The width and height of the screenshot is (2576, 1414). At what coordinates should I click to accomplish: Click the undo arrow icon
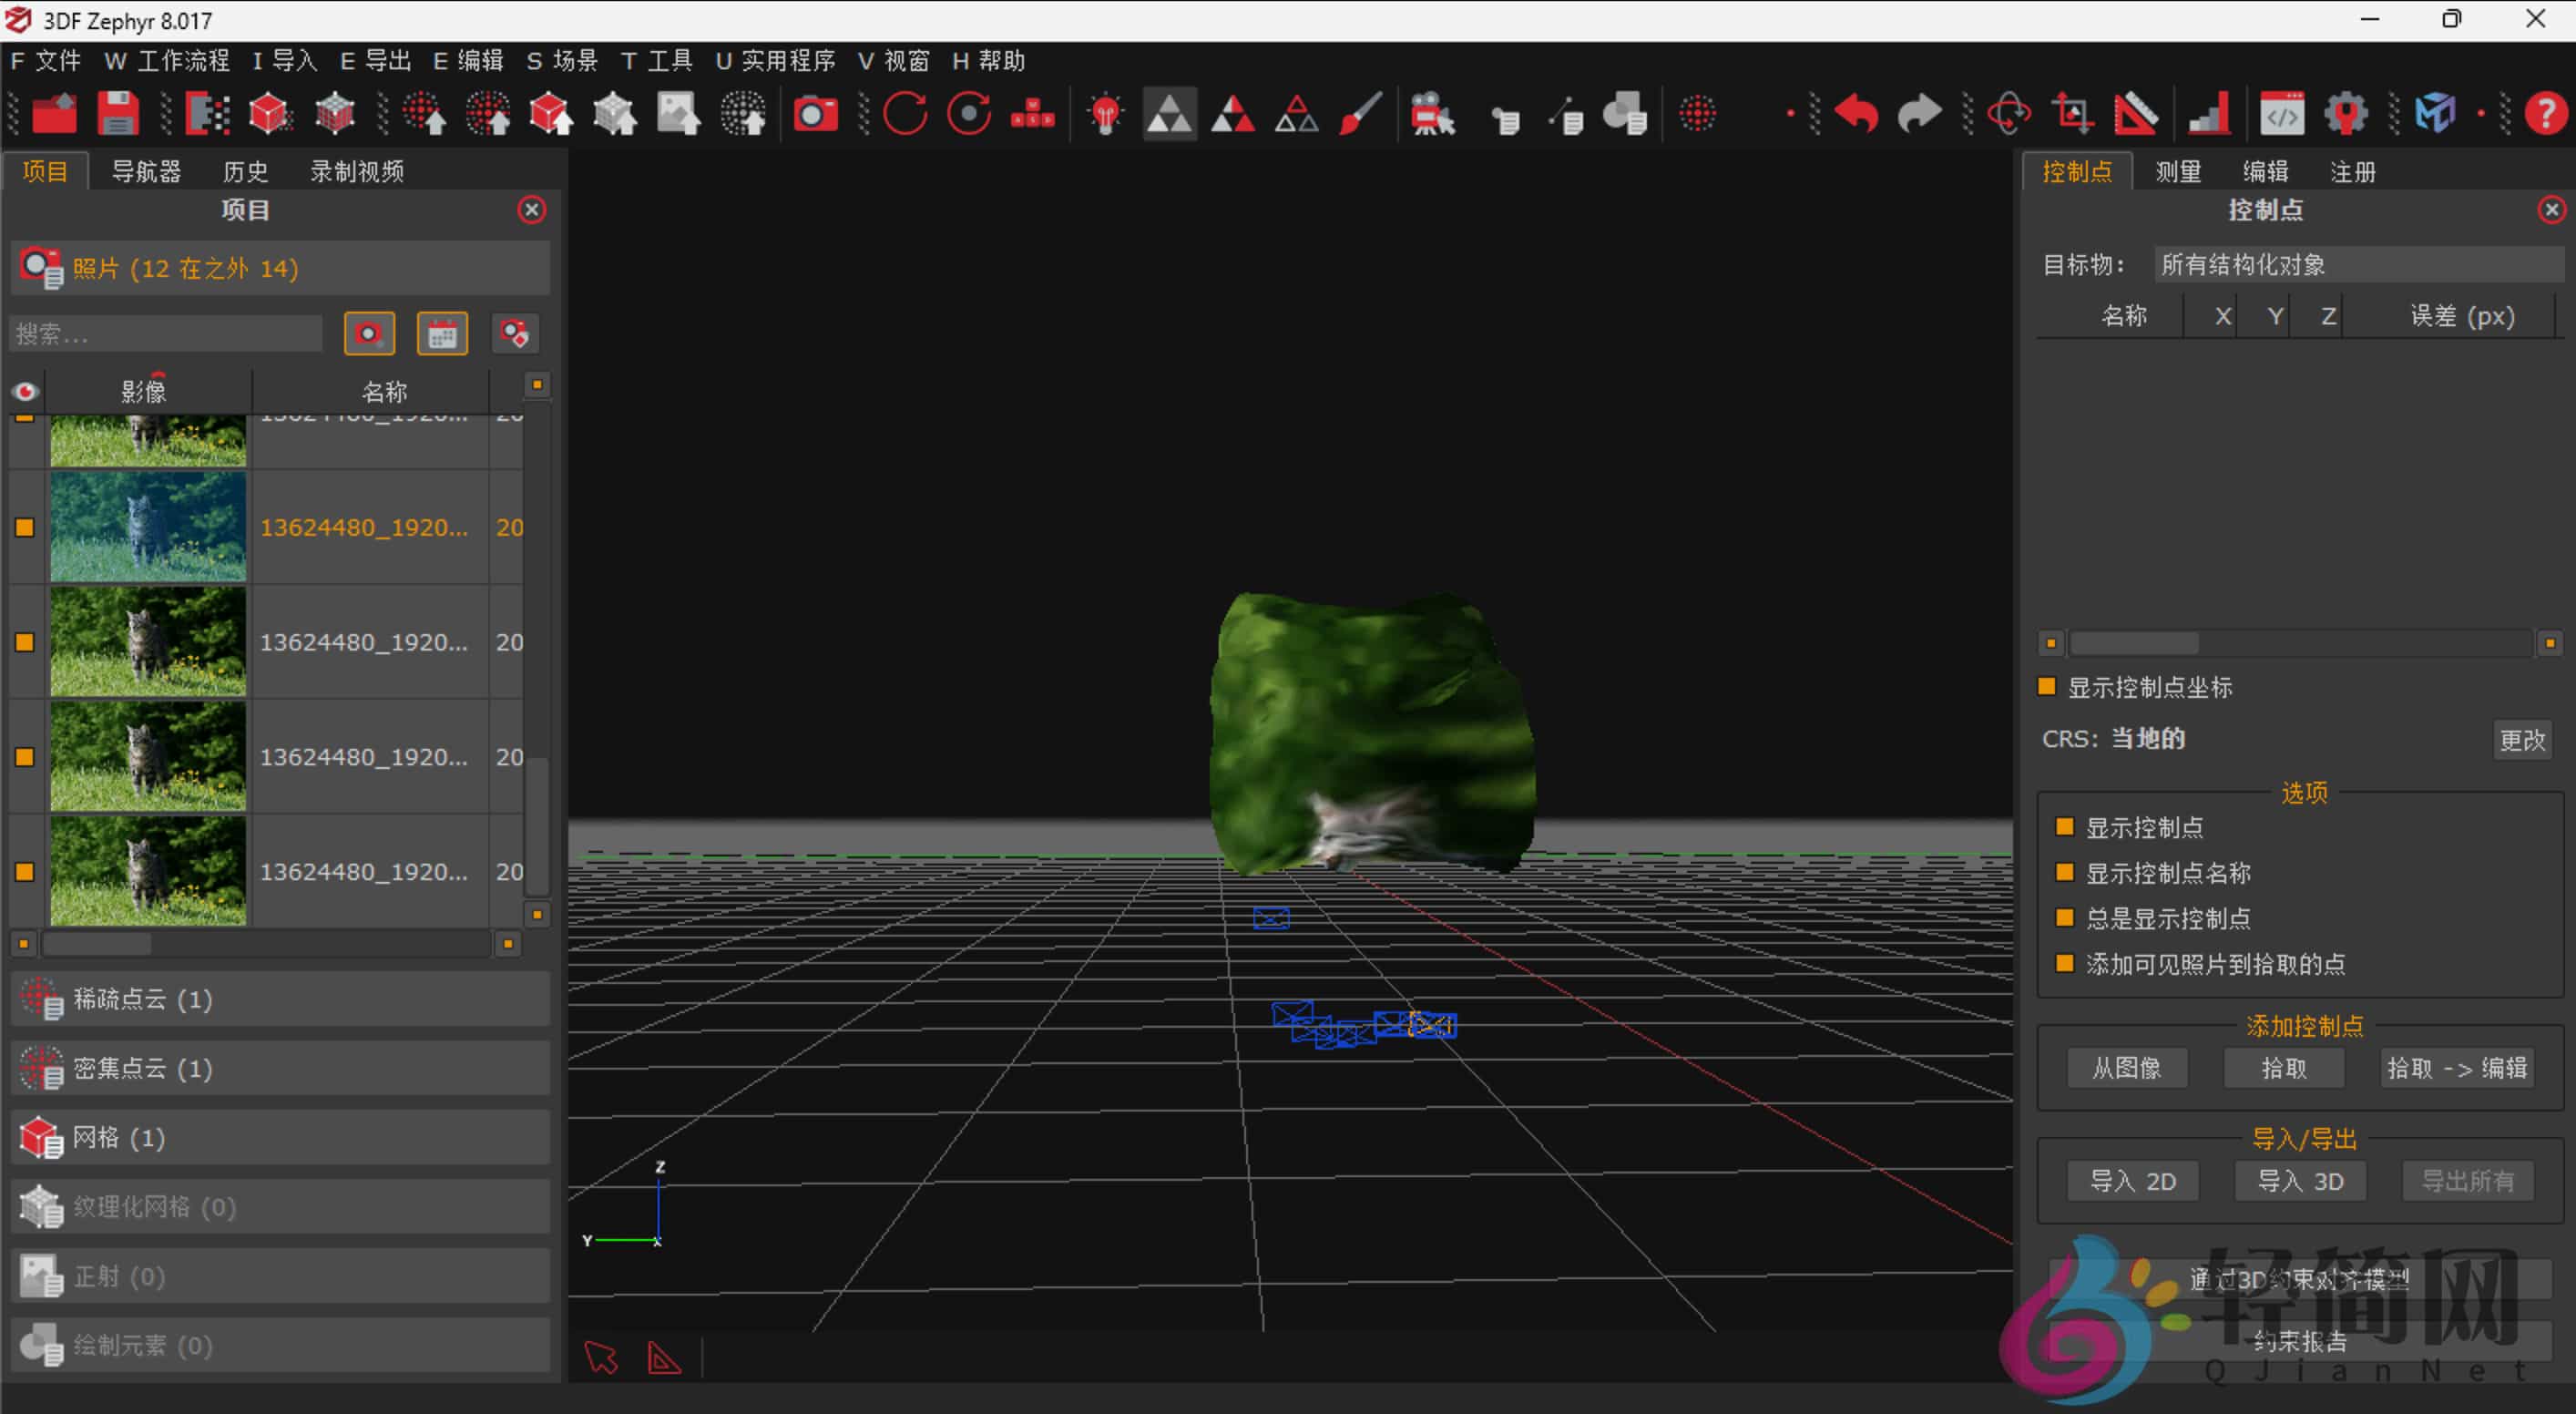click(x=1856, y=113)
